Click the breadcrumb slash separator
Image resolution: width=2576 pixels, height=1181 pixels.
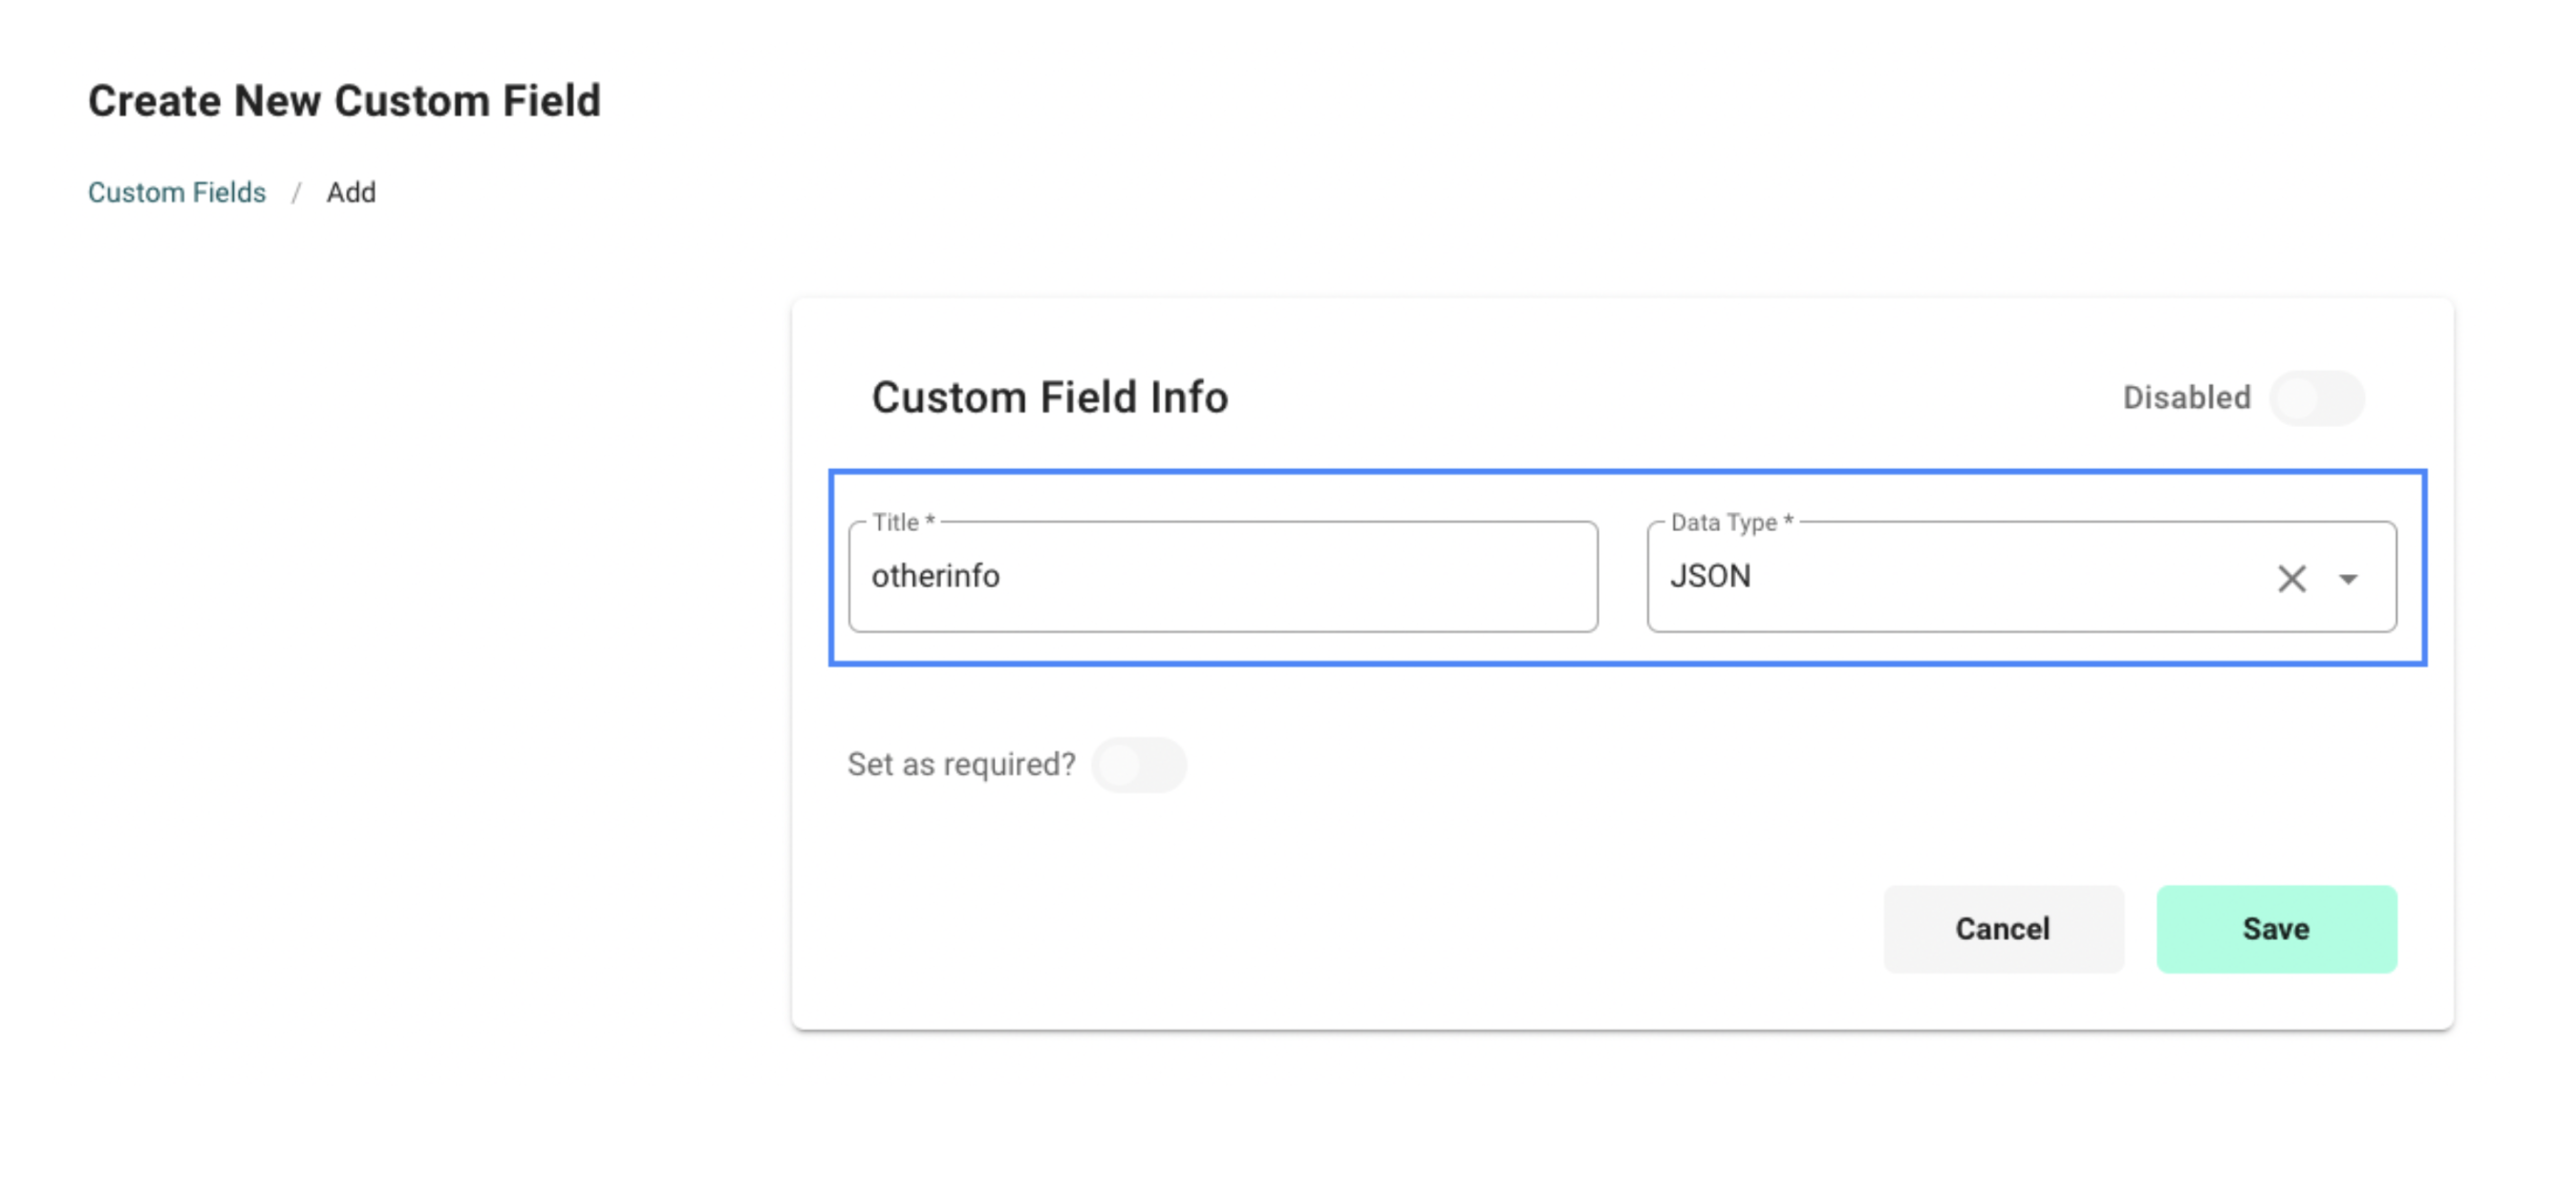(296, 192)
